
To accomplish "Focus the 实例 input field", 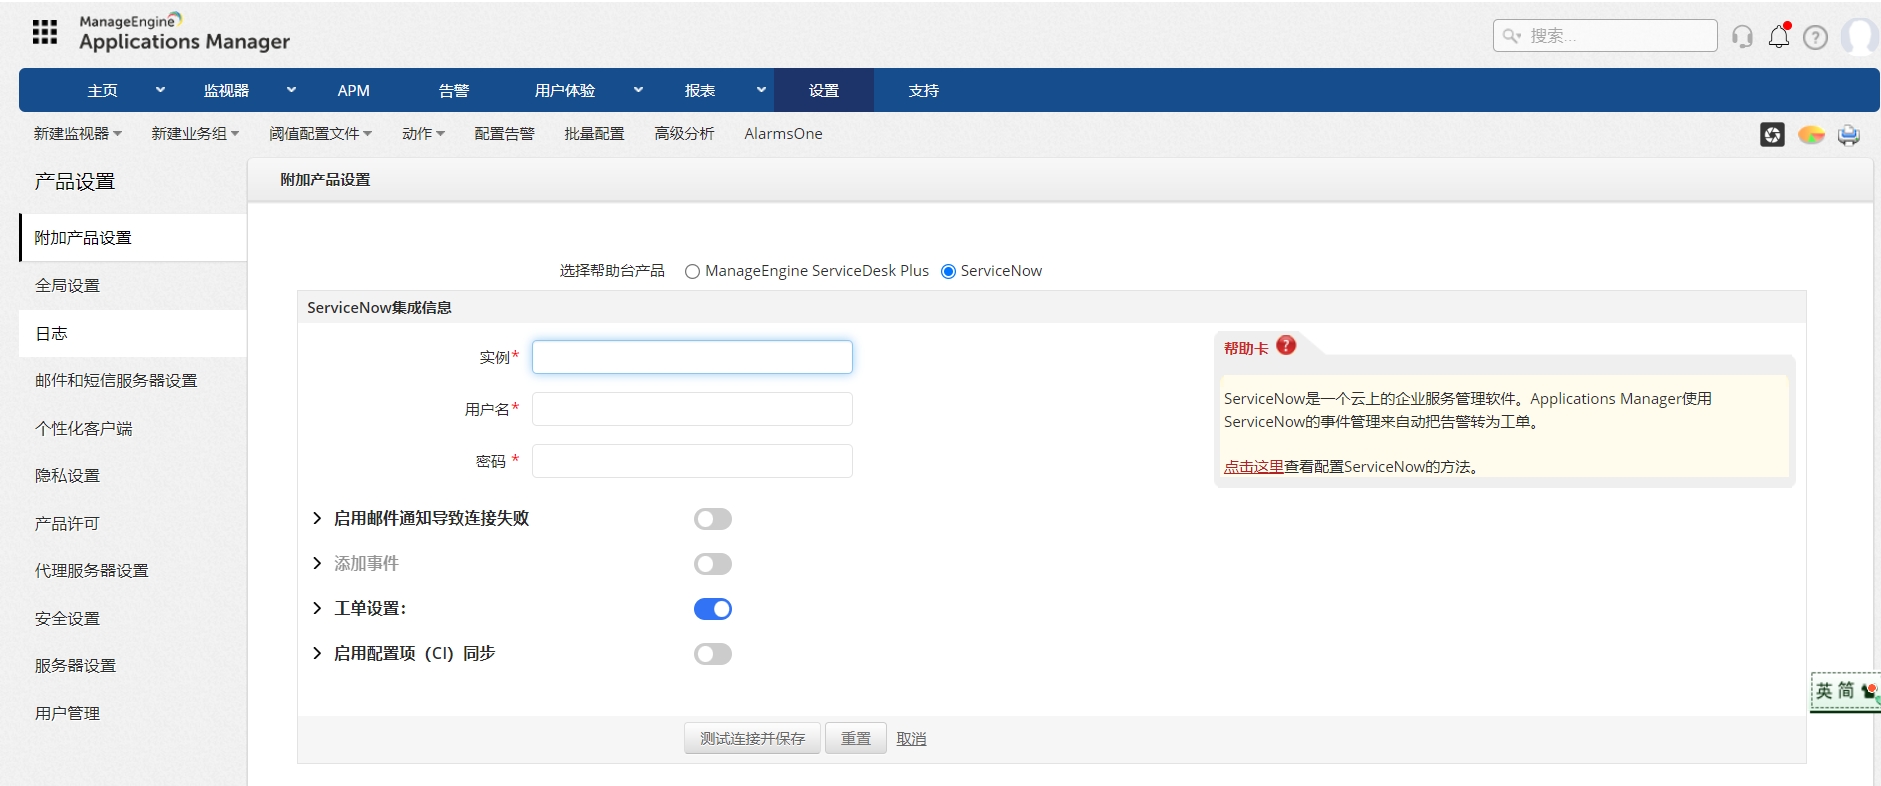I will click(692, 357).
